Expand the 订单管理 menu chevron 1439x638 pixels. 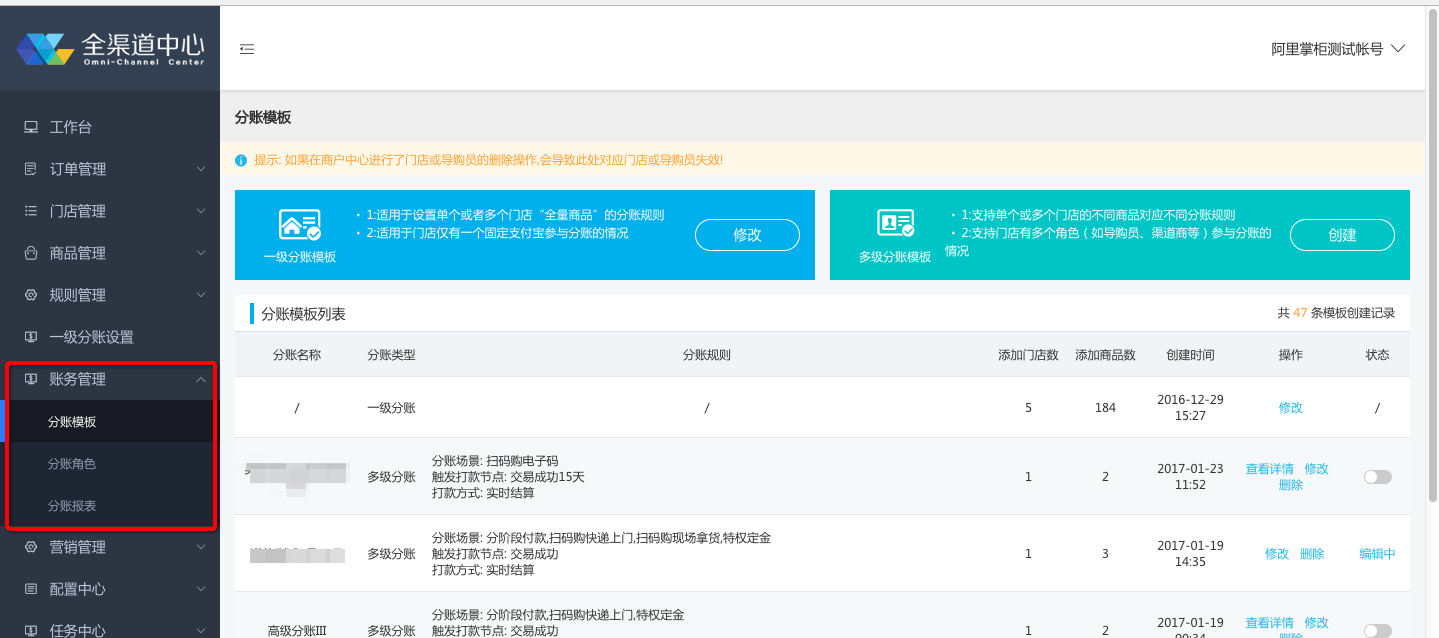pyautogui.click(x=201, y=169)
